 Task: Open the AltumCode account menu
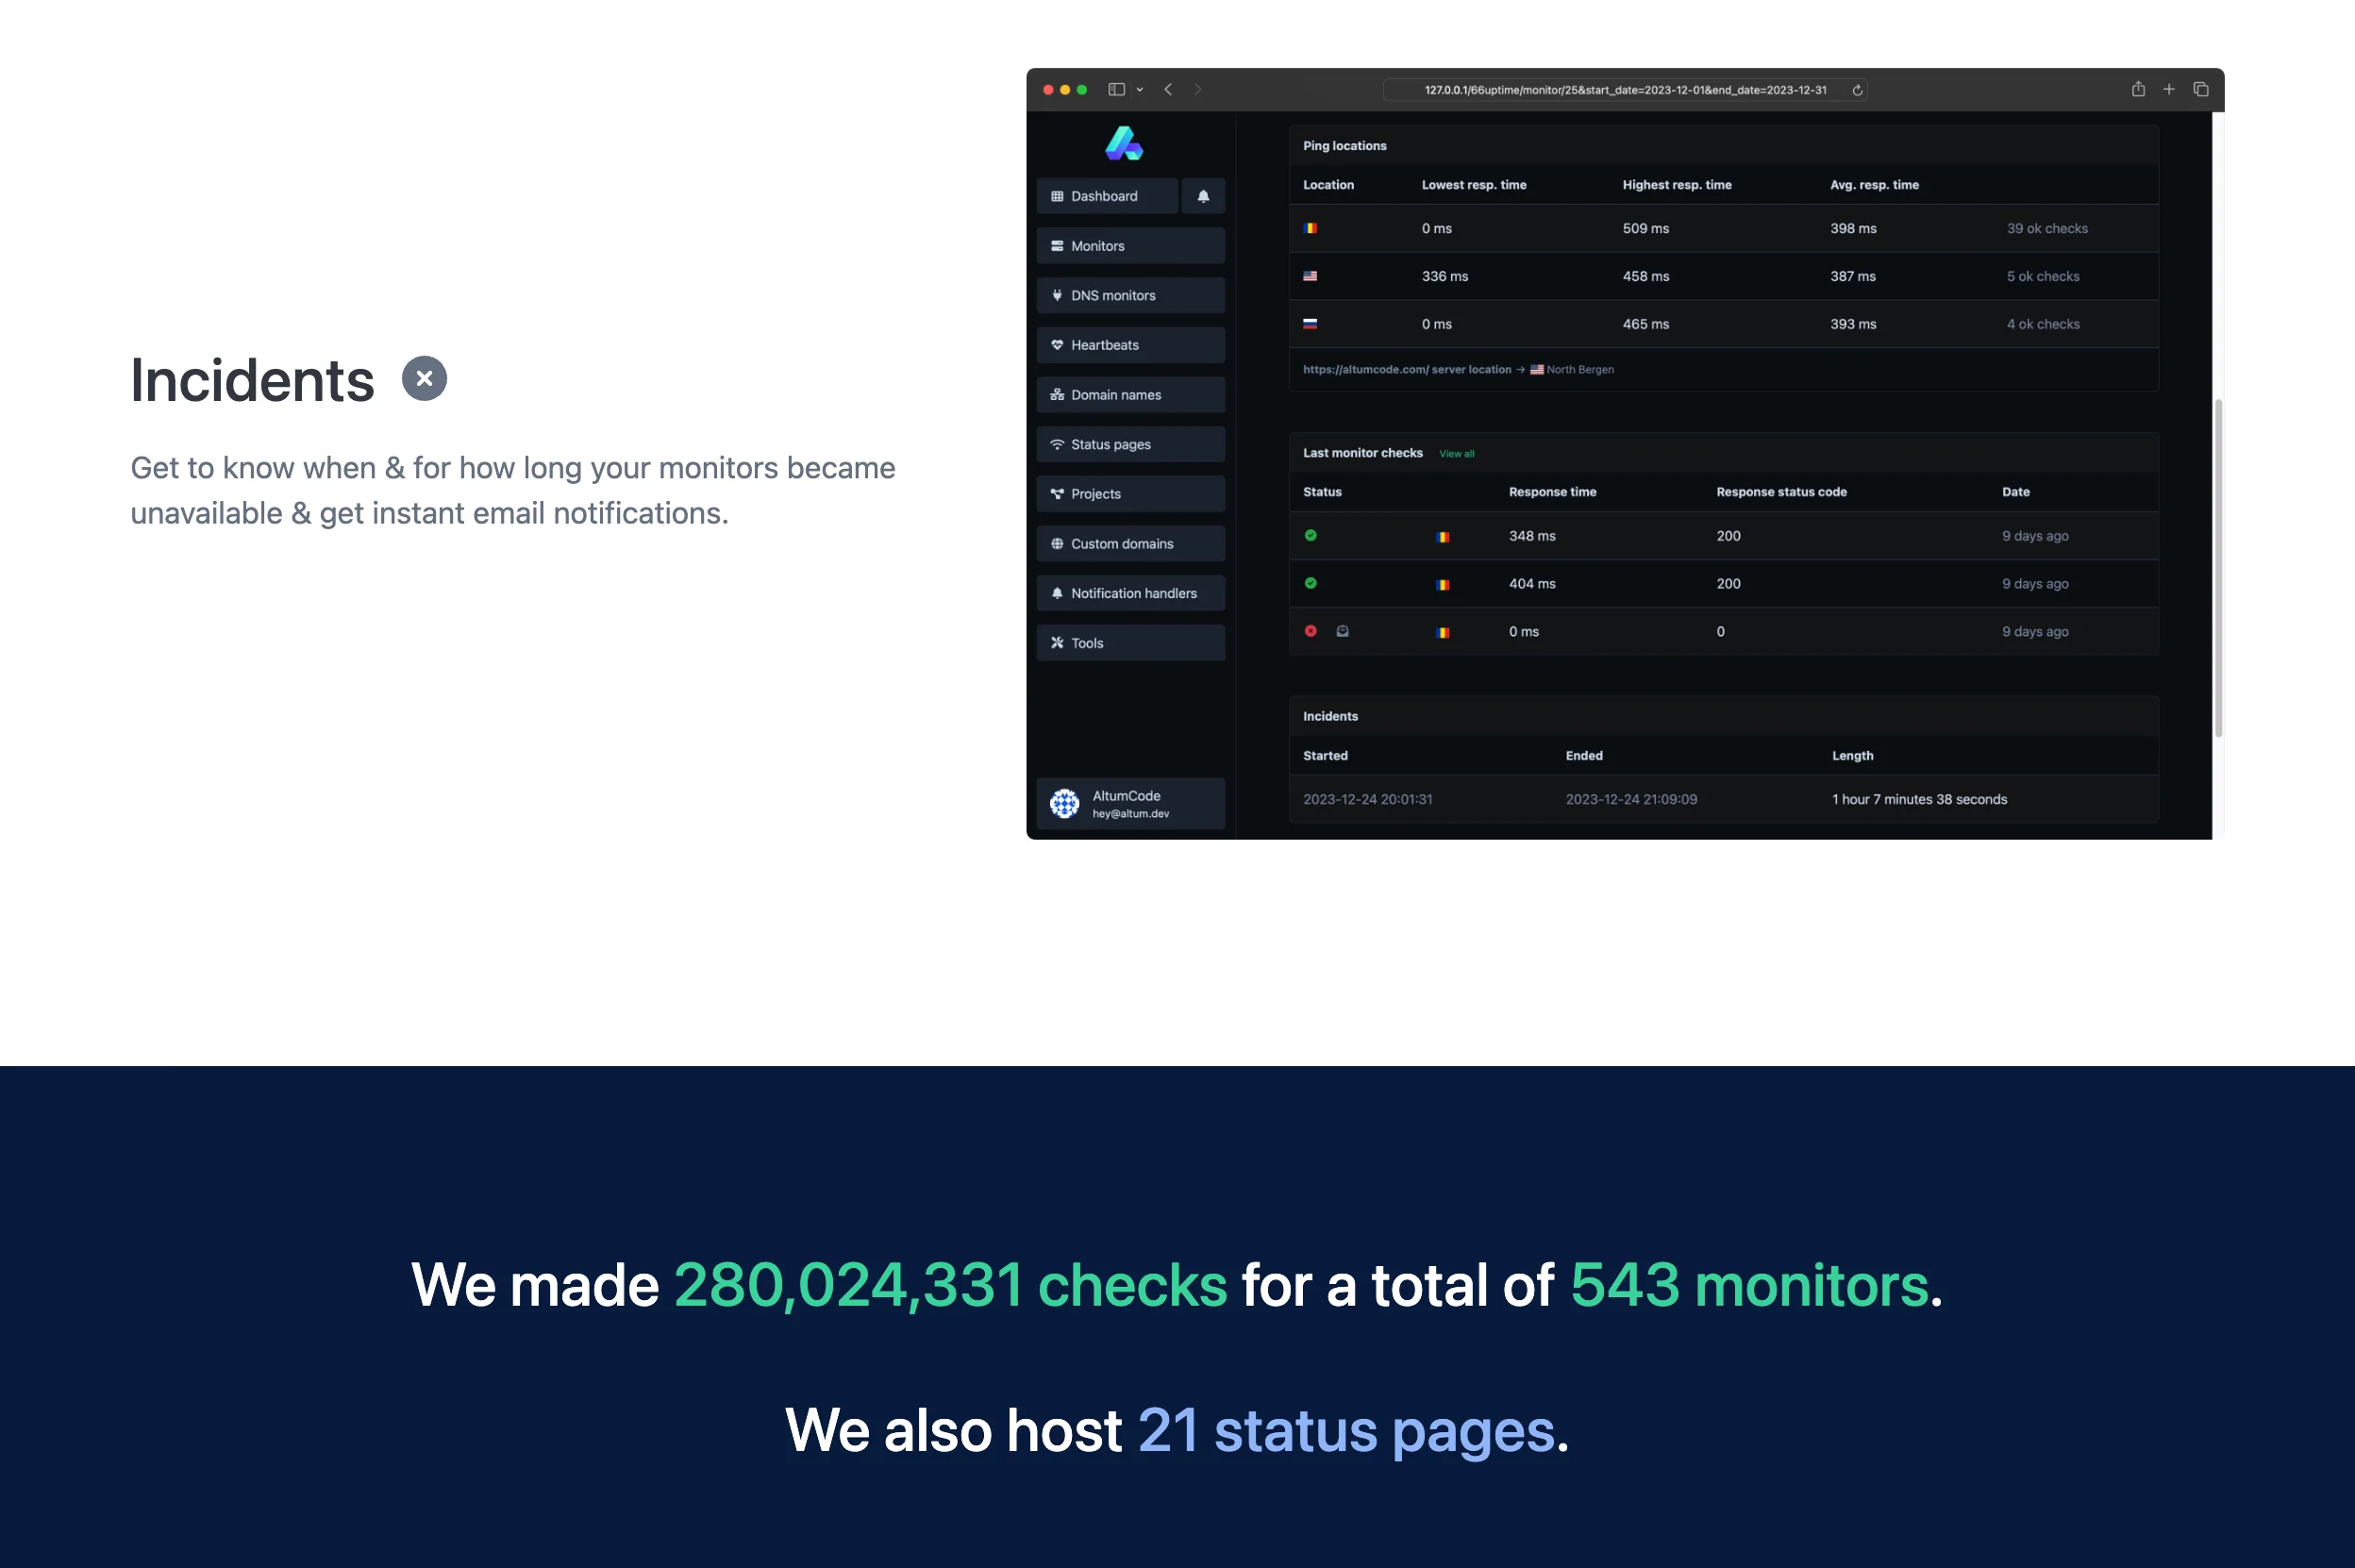coord(1130,803)
